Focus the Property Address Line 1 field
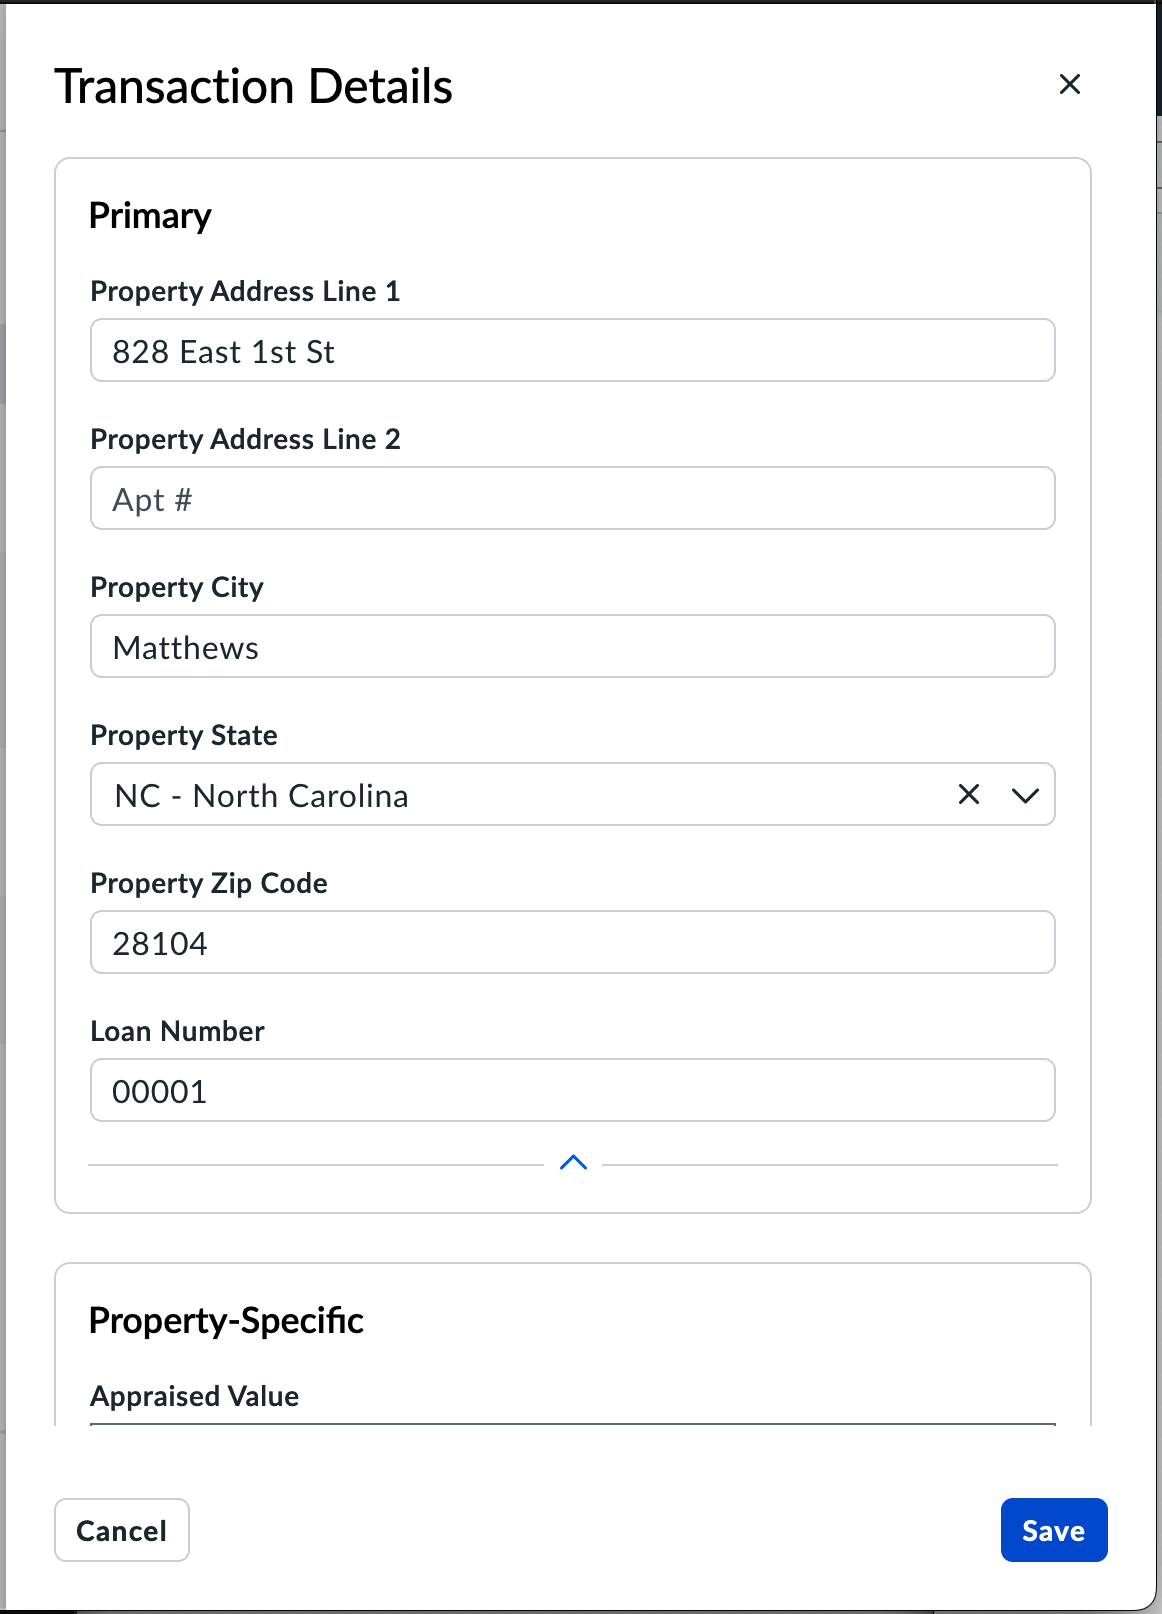Viewport: 1162px width, 1614px height. (x=572, y=351)
